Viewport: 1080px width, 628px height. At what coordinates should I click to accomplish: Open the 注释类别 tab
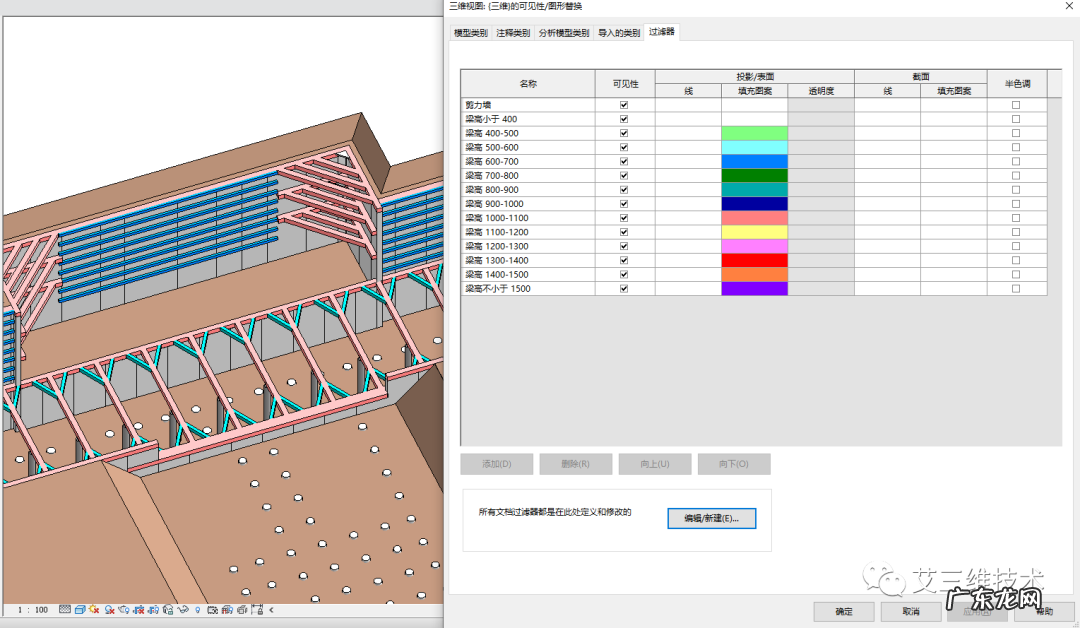click(x=514, y=33)
